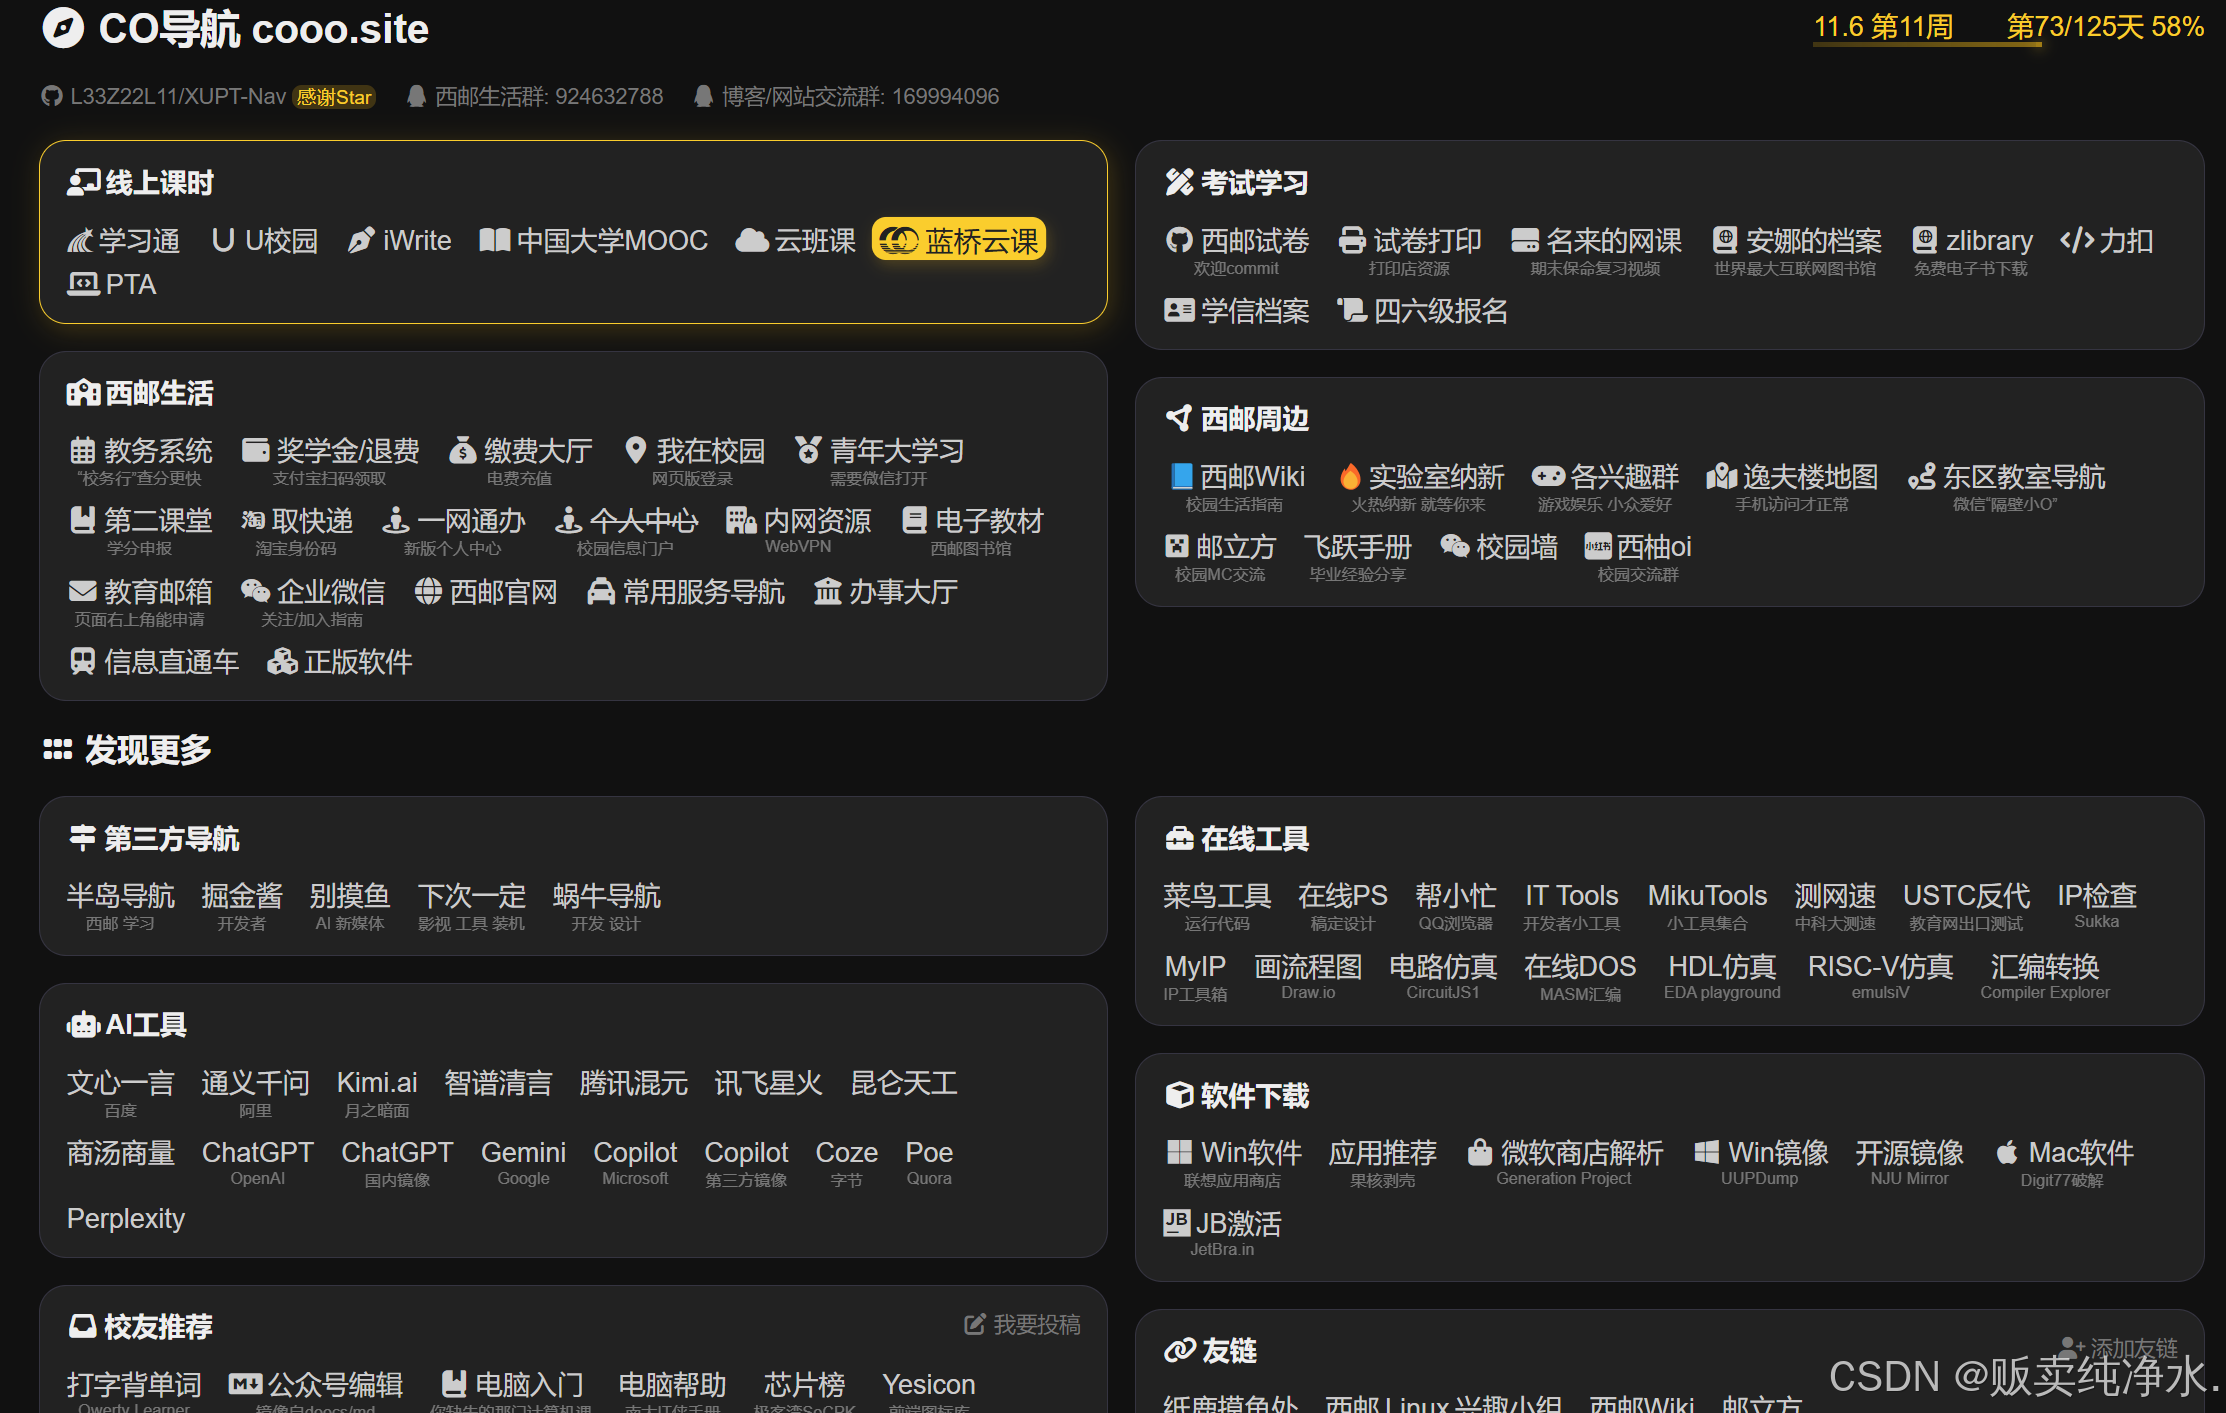Open the GitHub icon next to L33Z22L11/XUPT-Nav
This screenshot has width=2226, height=1413.
(51, 96)
